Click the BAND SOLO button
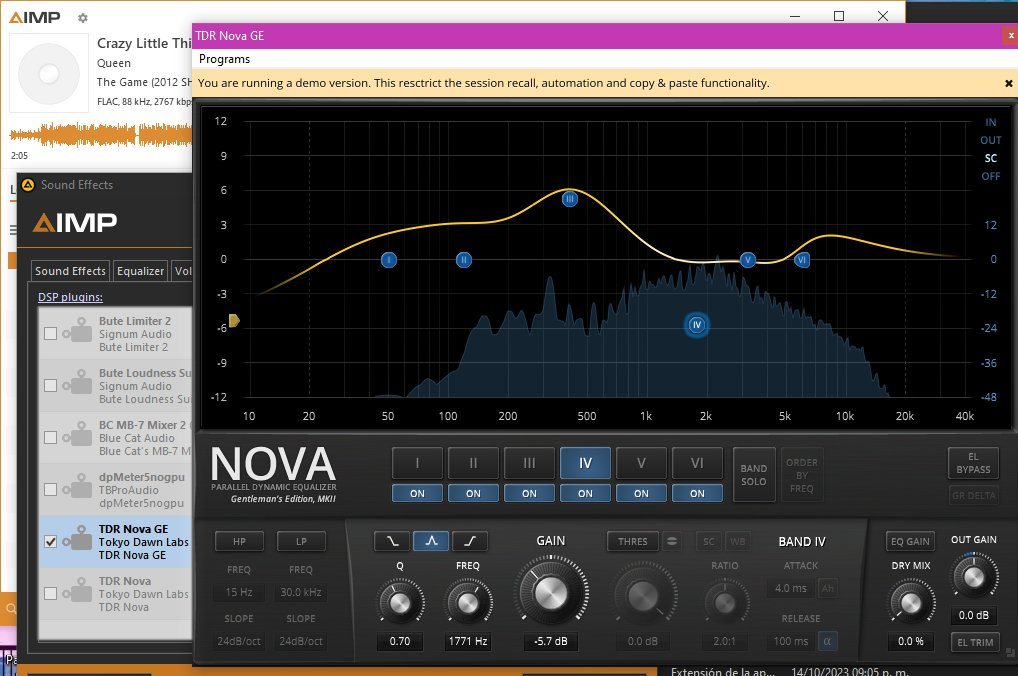The width and height of the screenshot is (1018, 676). pyautogui.click(x=754, y=475)
